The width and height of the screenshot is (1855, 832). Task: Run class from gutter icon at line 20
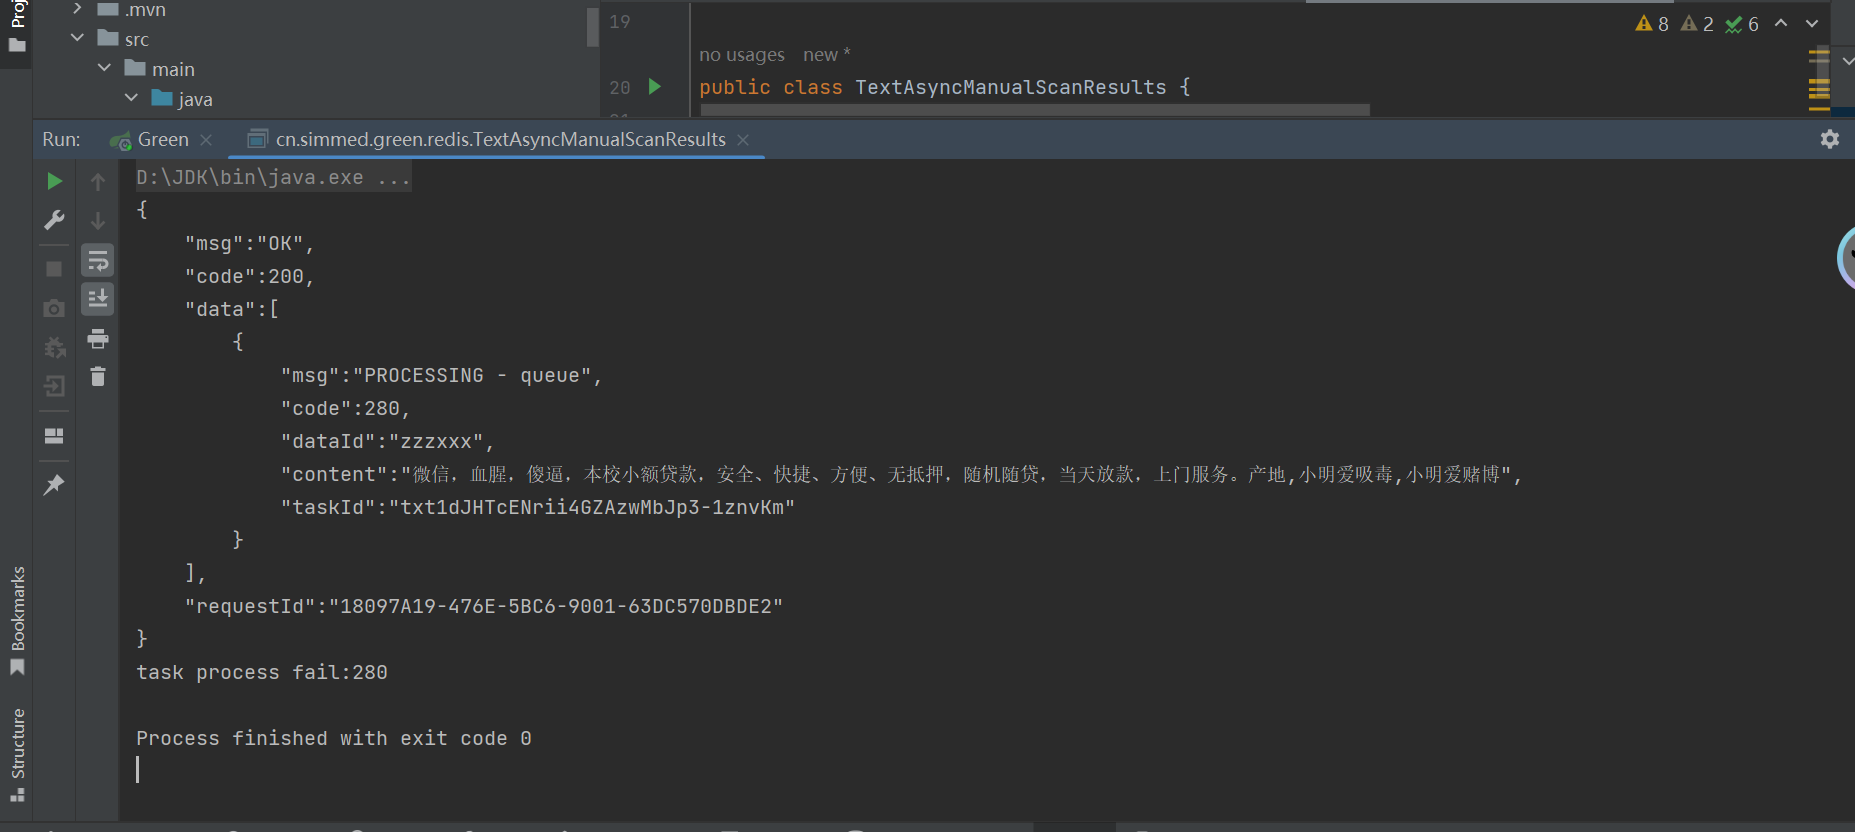tap(655, 87)
